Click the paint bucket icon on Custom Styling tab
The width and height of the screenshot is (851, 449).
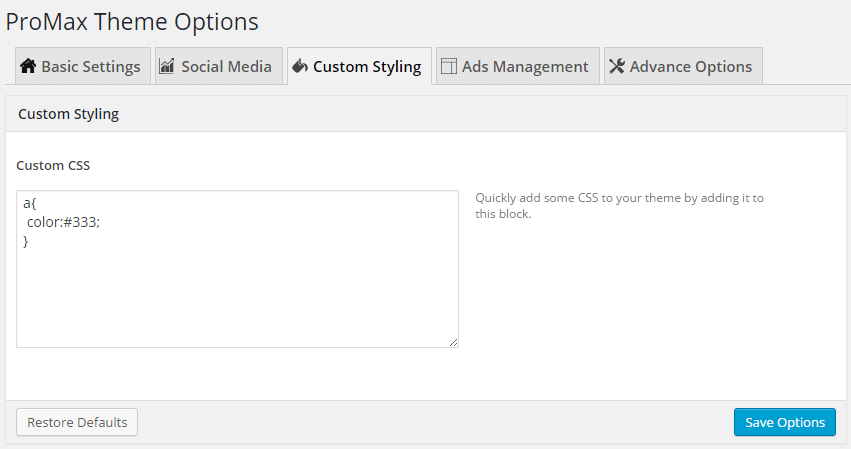[300, 66]
